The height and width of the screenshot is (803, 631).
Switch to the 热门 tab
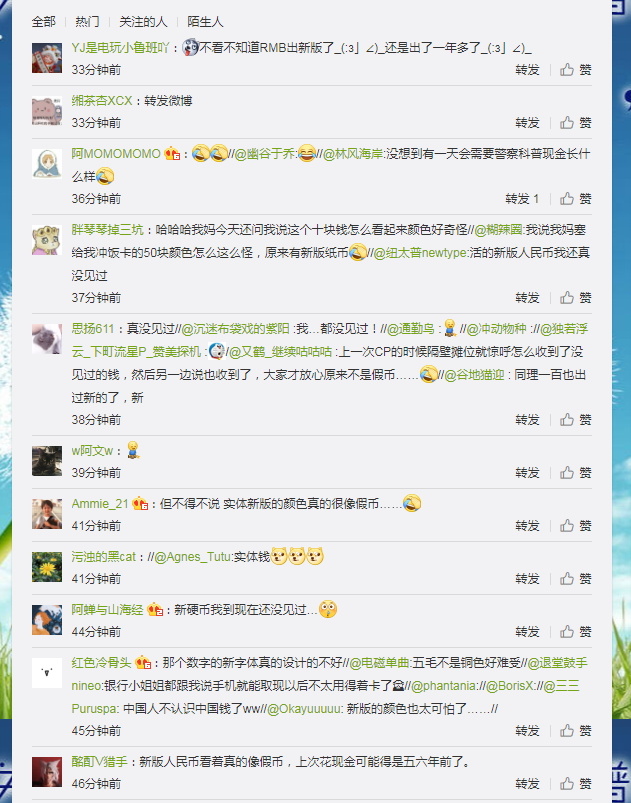[87, 22]
